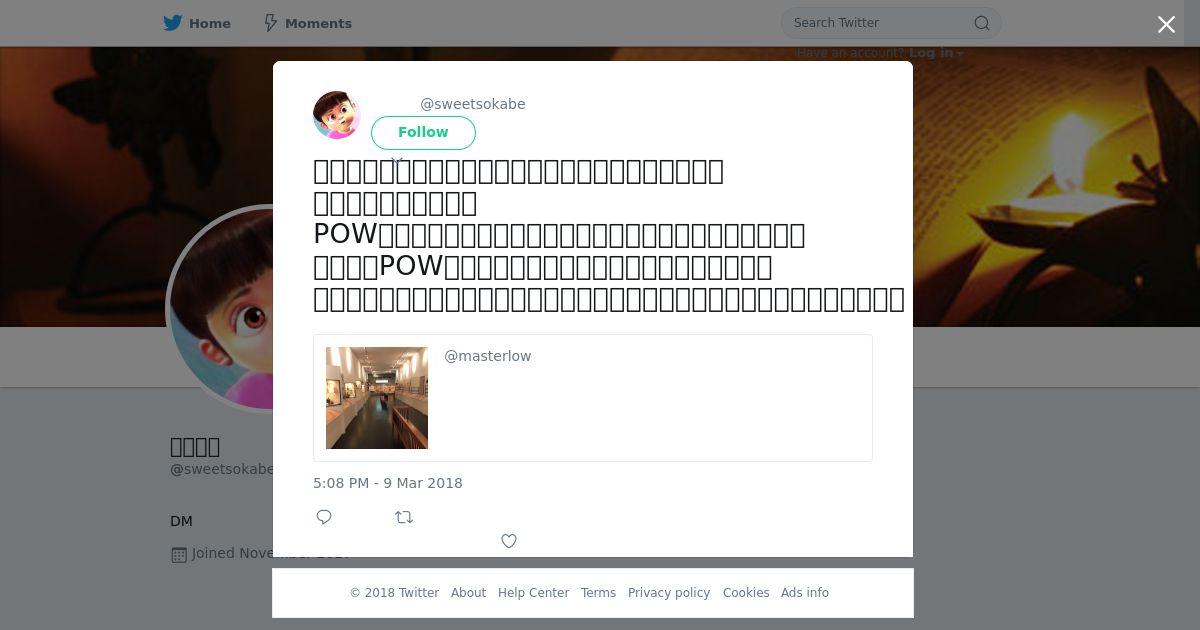Reply to the tweet with the speech bubble icon
This screenshot has width=1200, height=630.
pos(324,517)
